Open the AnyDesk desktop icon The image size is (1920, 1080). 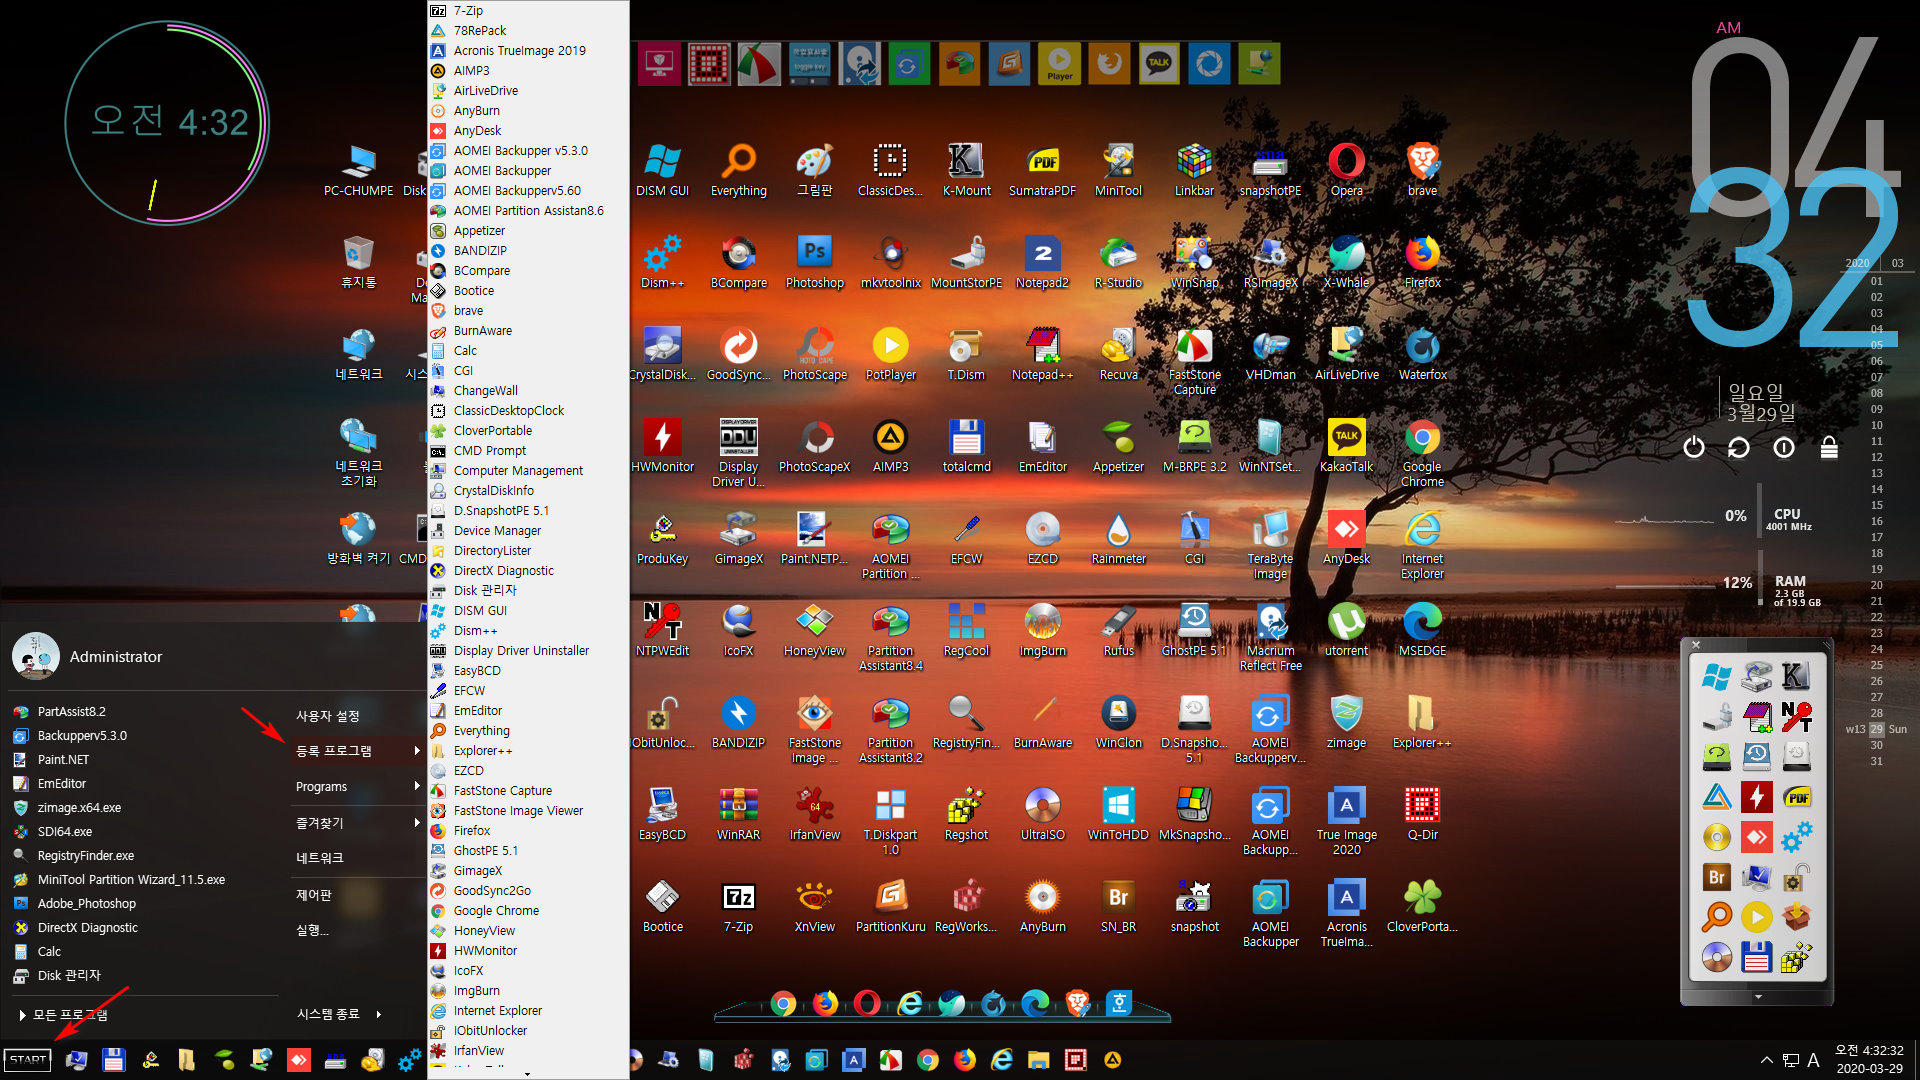coord(1346,537)
